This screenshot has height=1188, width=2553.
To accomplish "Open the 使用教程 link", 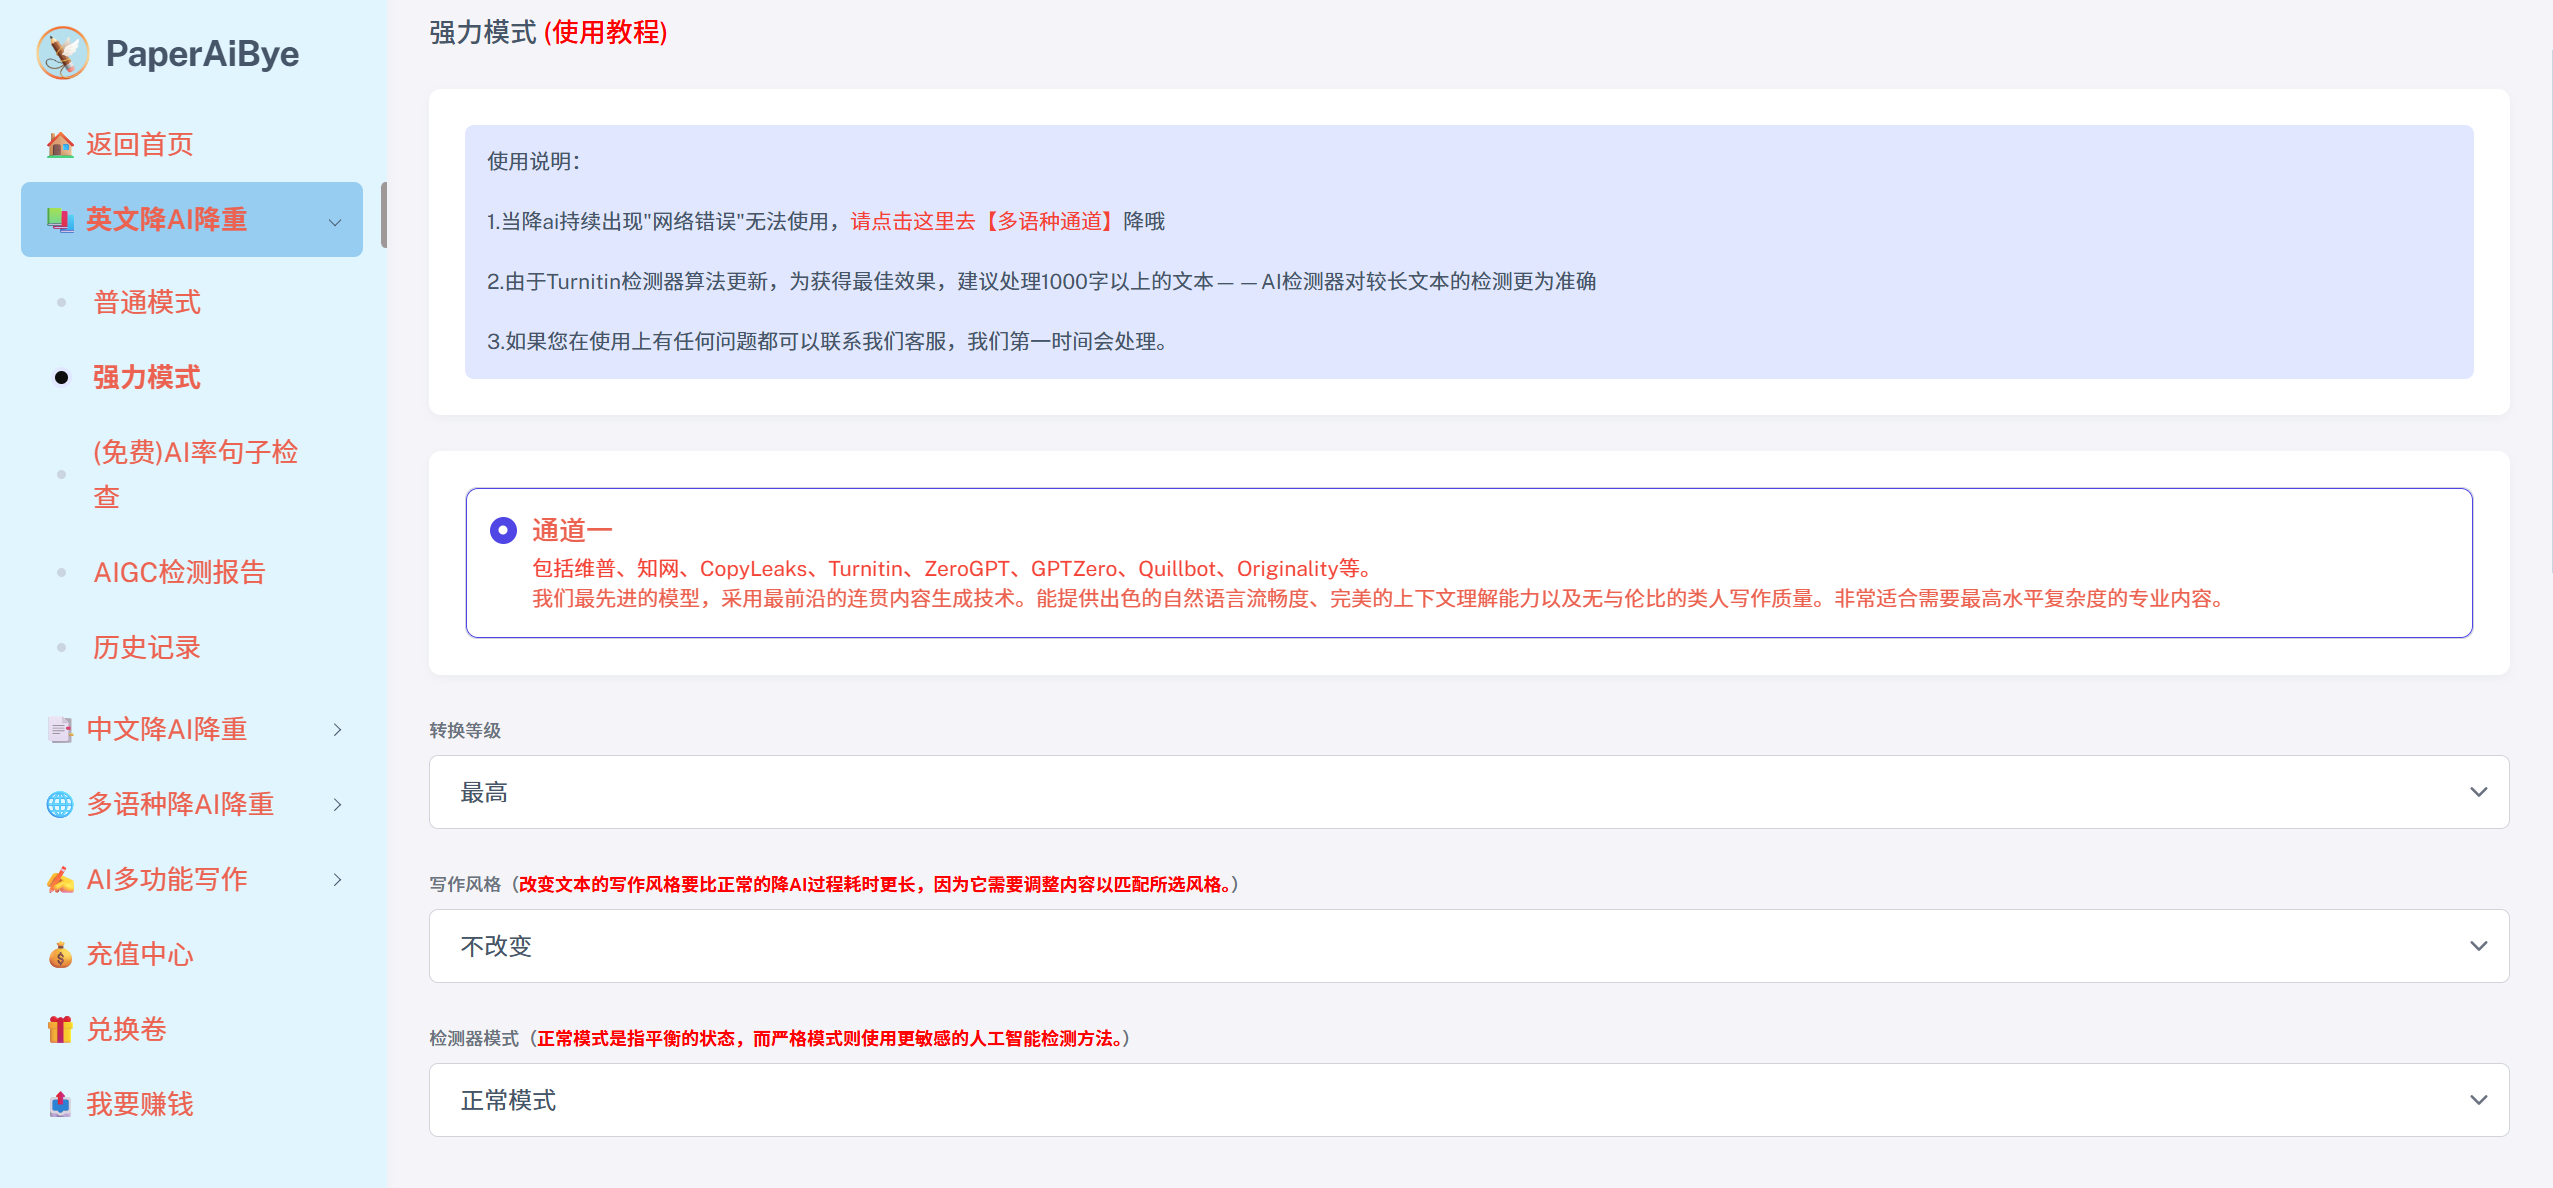I will 606,34.
